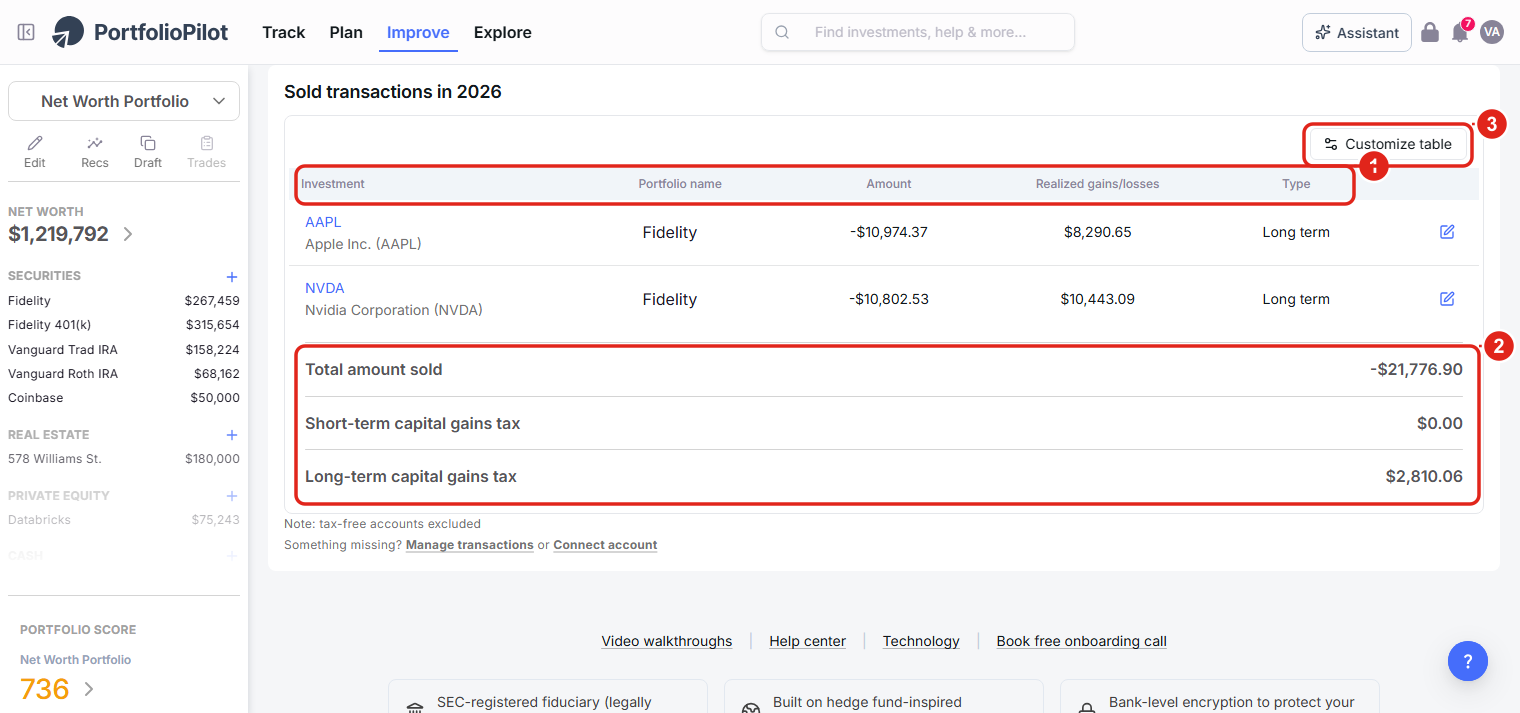The height and width of the screenshot is (713, 1520).
Task: Expand the net worth value chevron
Action: tap(128, 234)
